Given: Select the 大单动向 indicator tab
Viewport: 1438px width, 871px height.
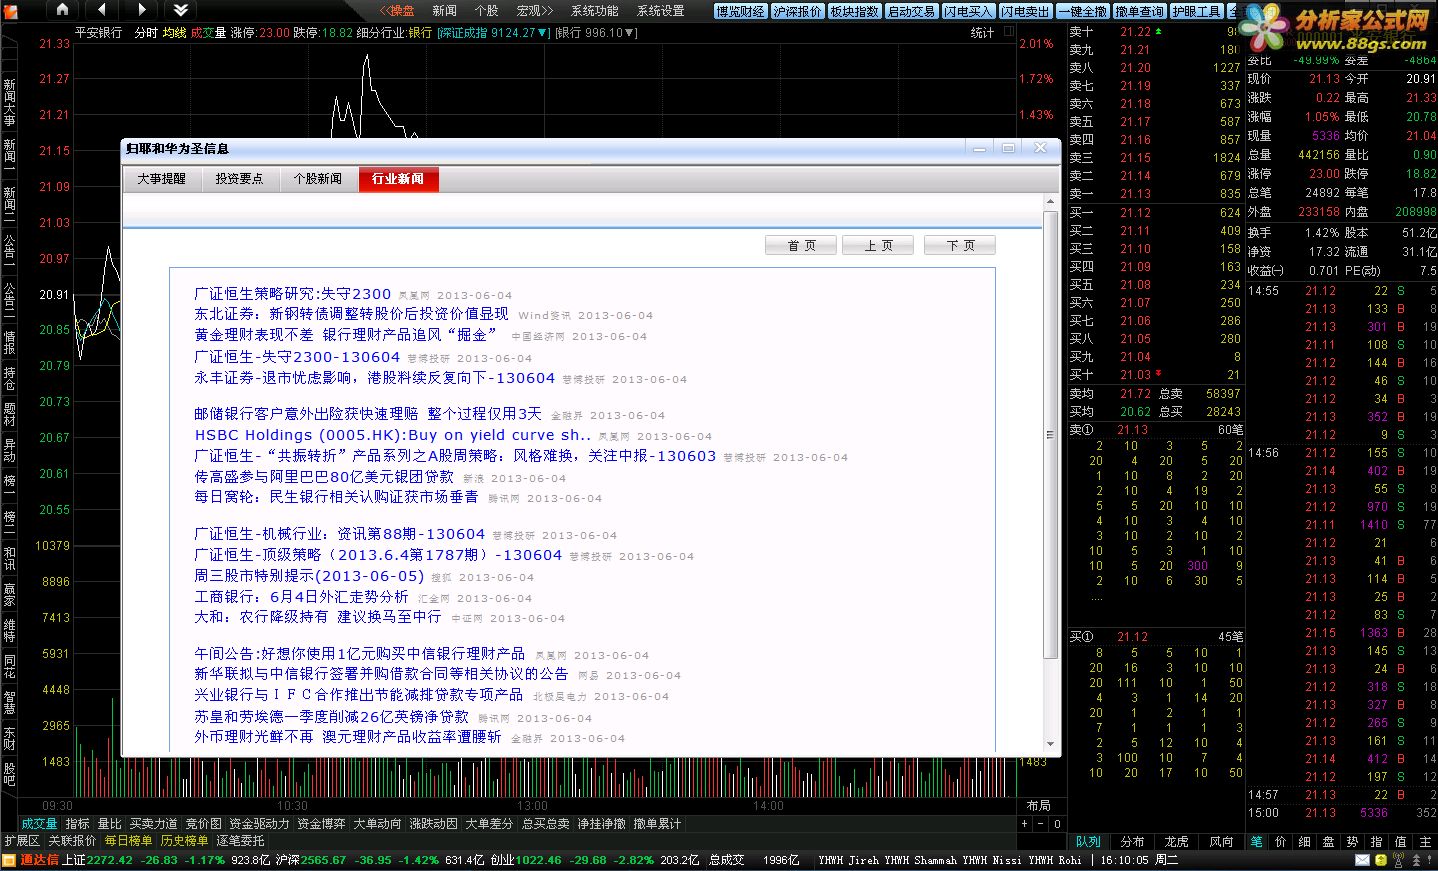Looking at the screenshot, I should tap(377, 824).
